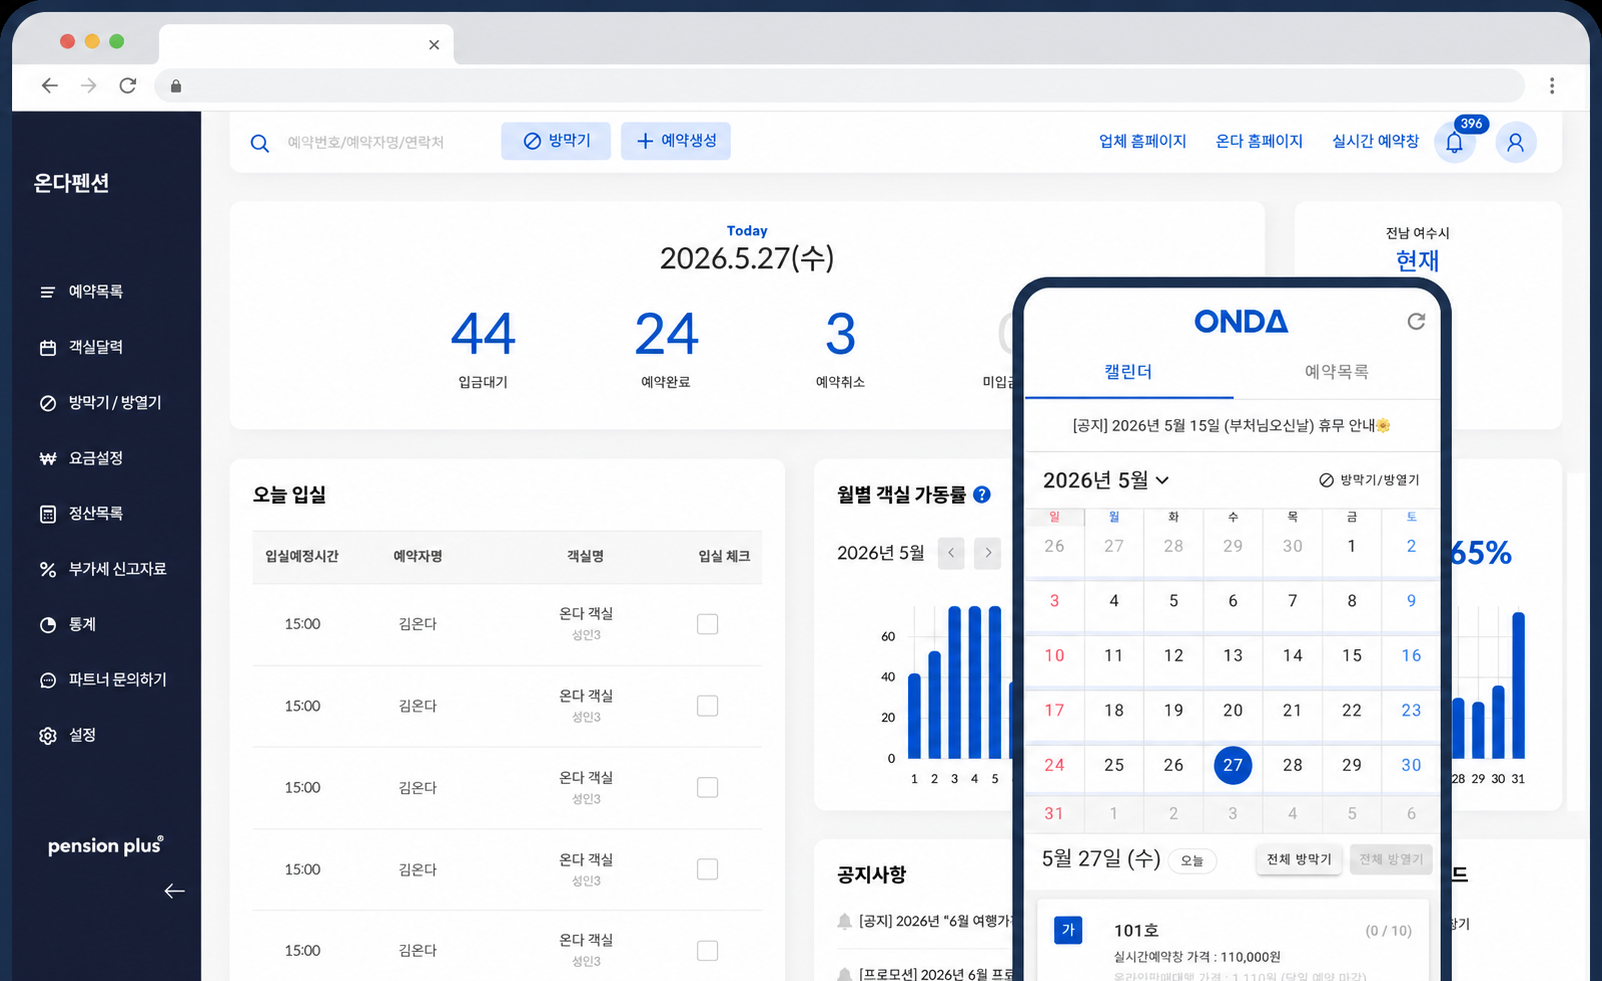Open the [프로모션] 2026년 6월 notice
This screenshot has height=981, width=1602.
(935, 973)
